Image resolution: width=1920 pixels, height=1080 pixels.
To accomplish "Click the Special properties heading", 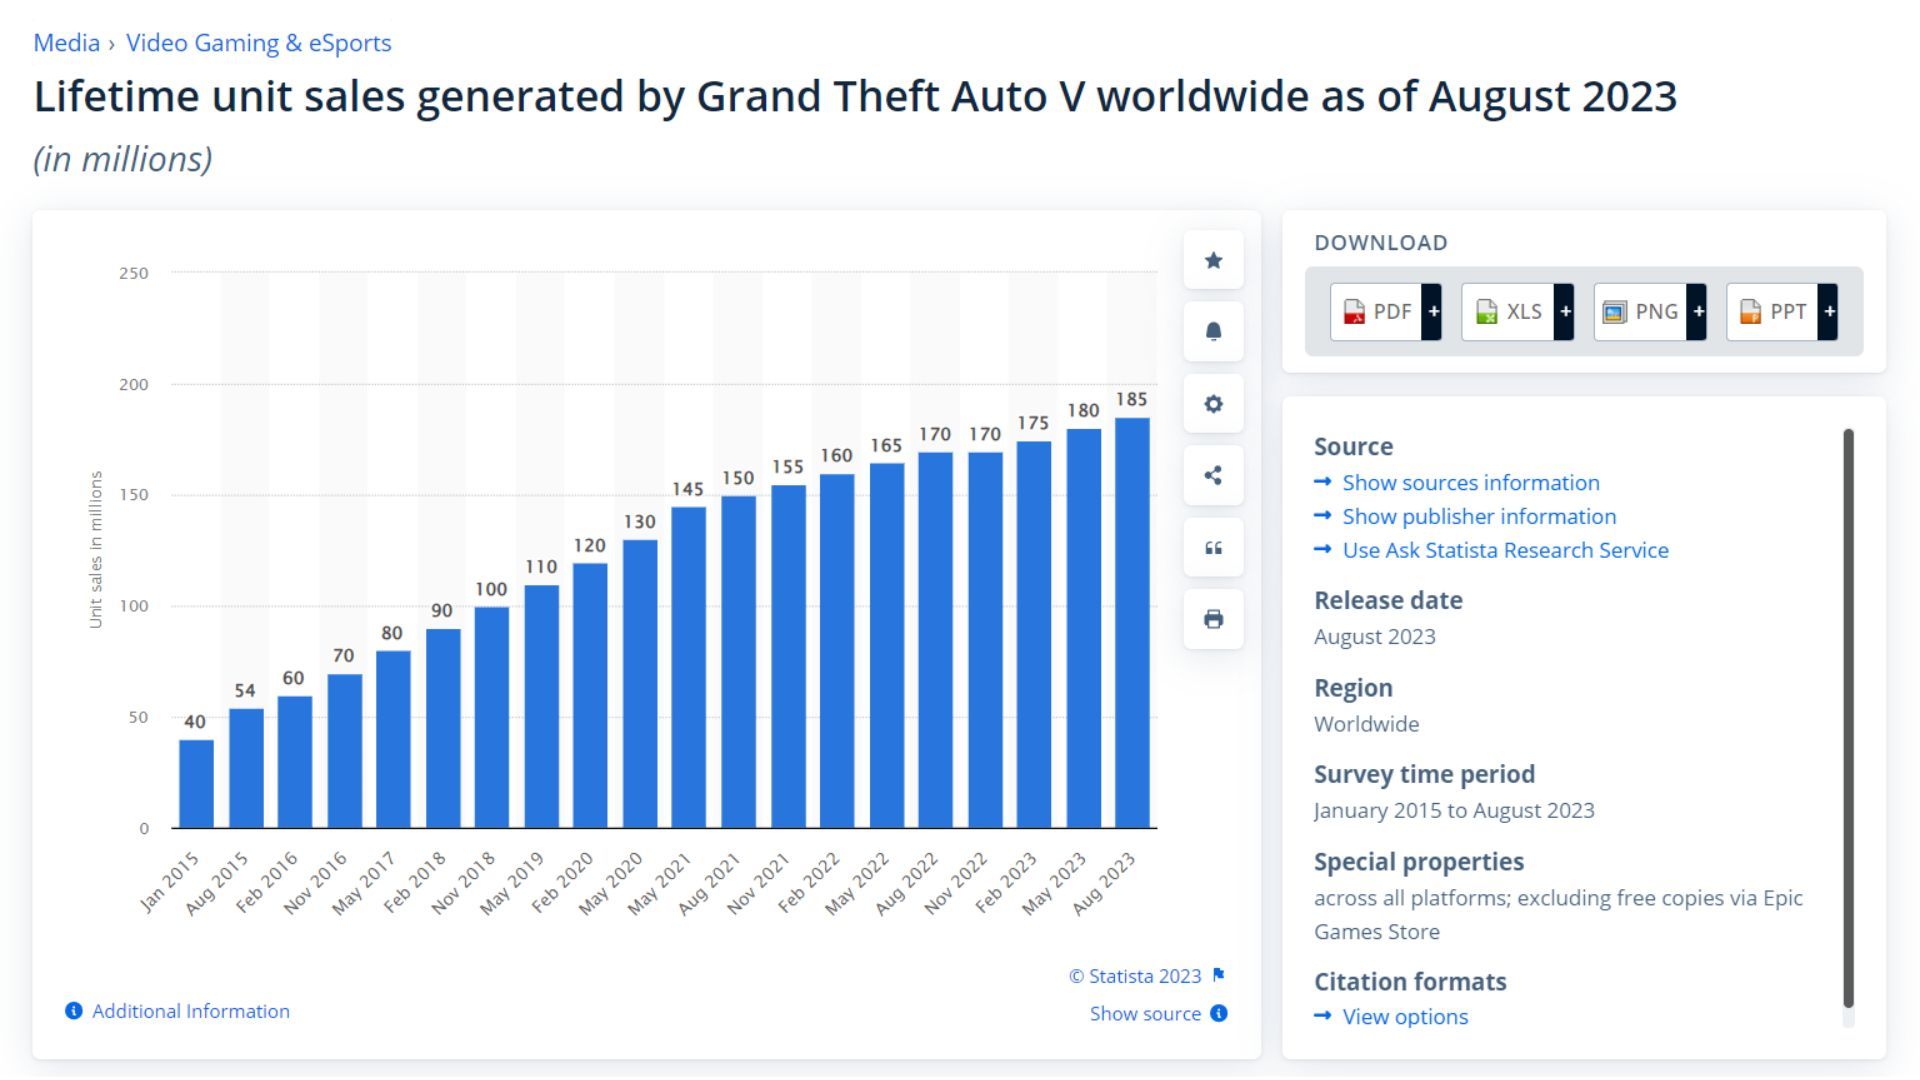I will 1418,862.
